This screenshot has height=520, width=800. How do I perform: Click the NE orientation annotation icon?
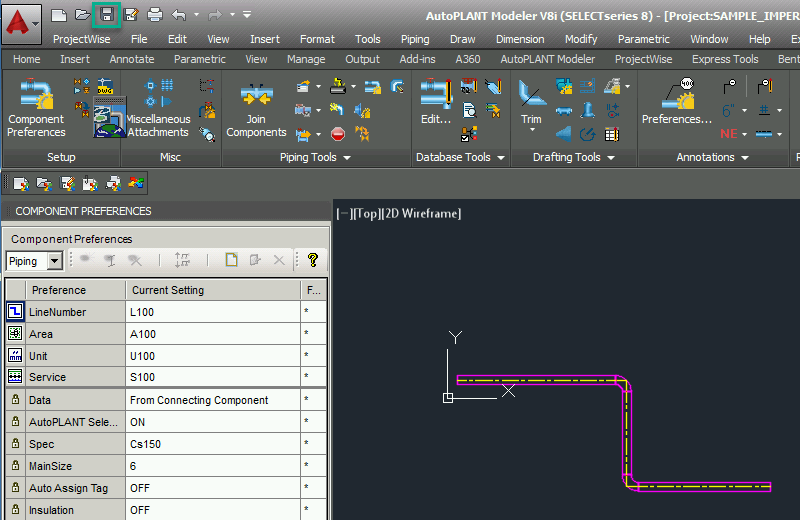[x=729, y=134]
